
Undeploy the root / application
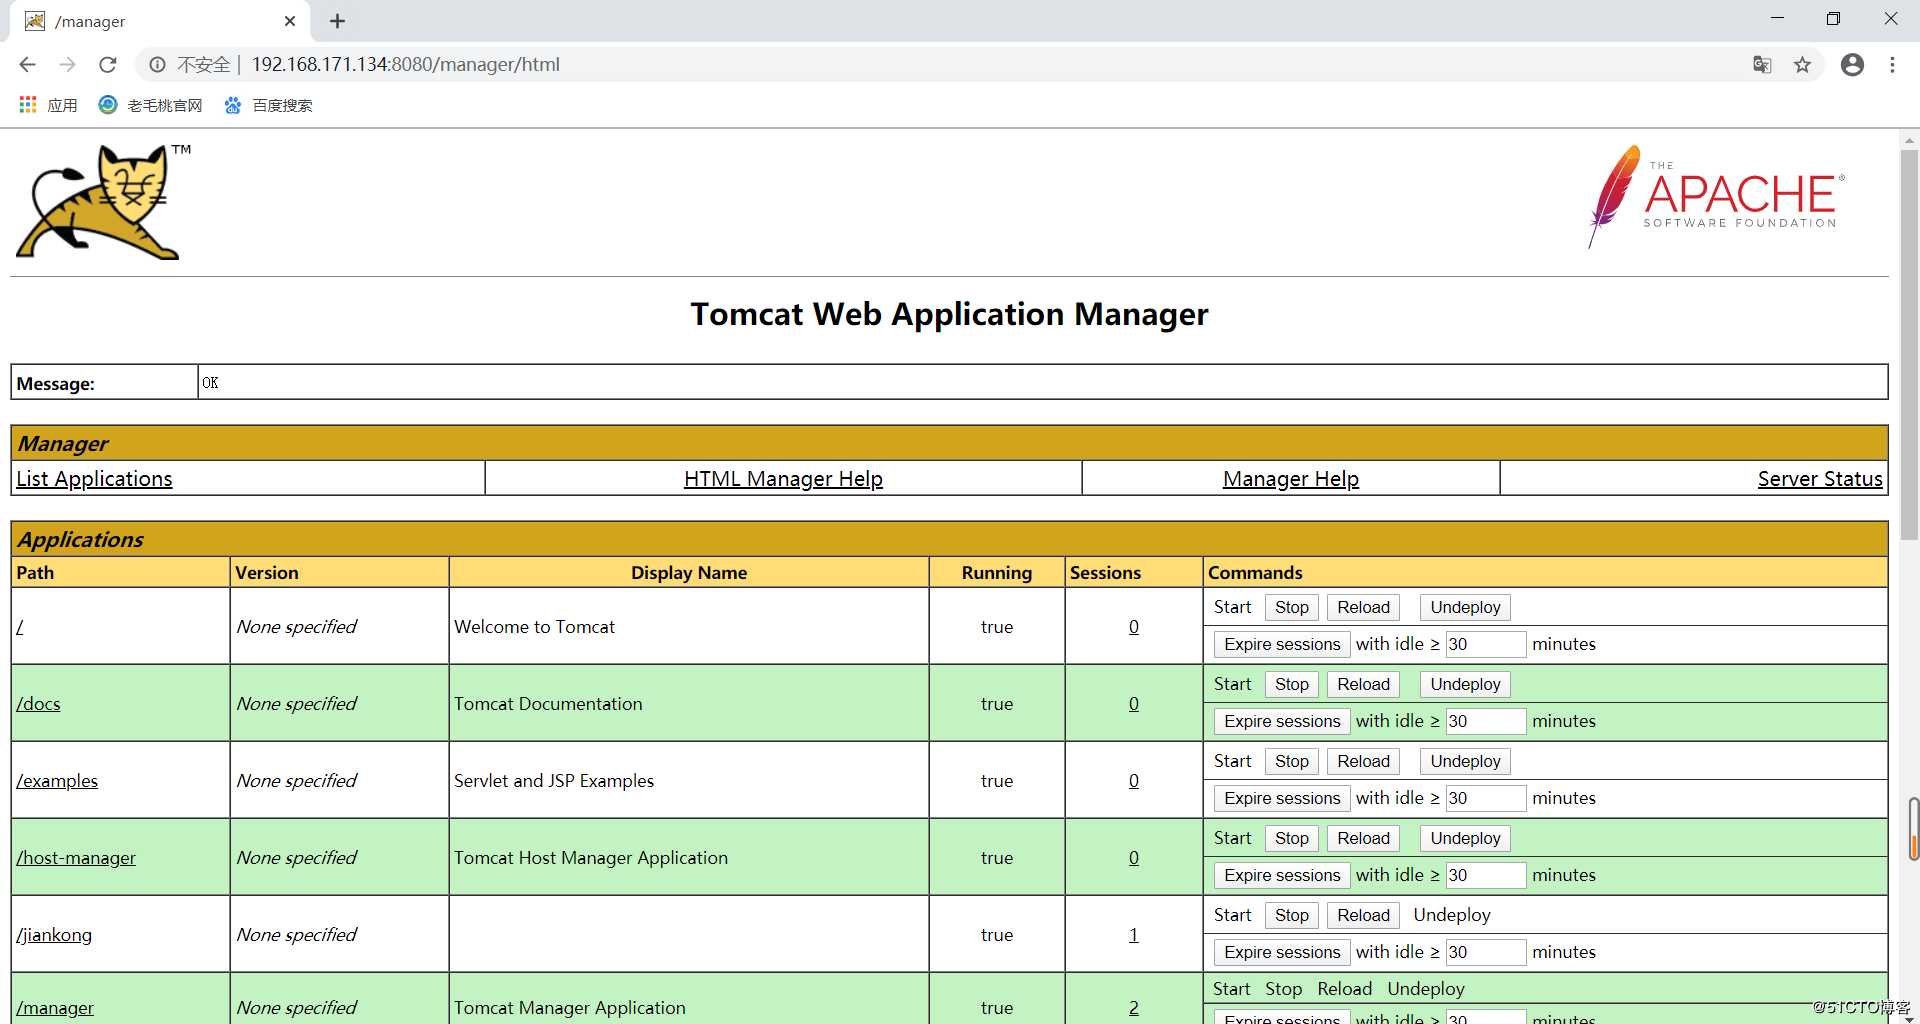[1465, 607]
